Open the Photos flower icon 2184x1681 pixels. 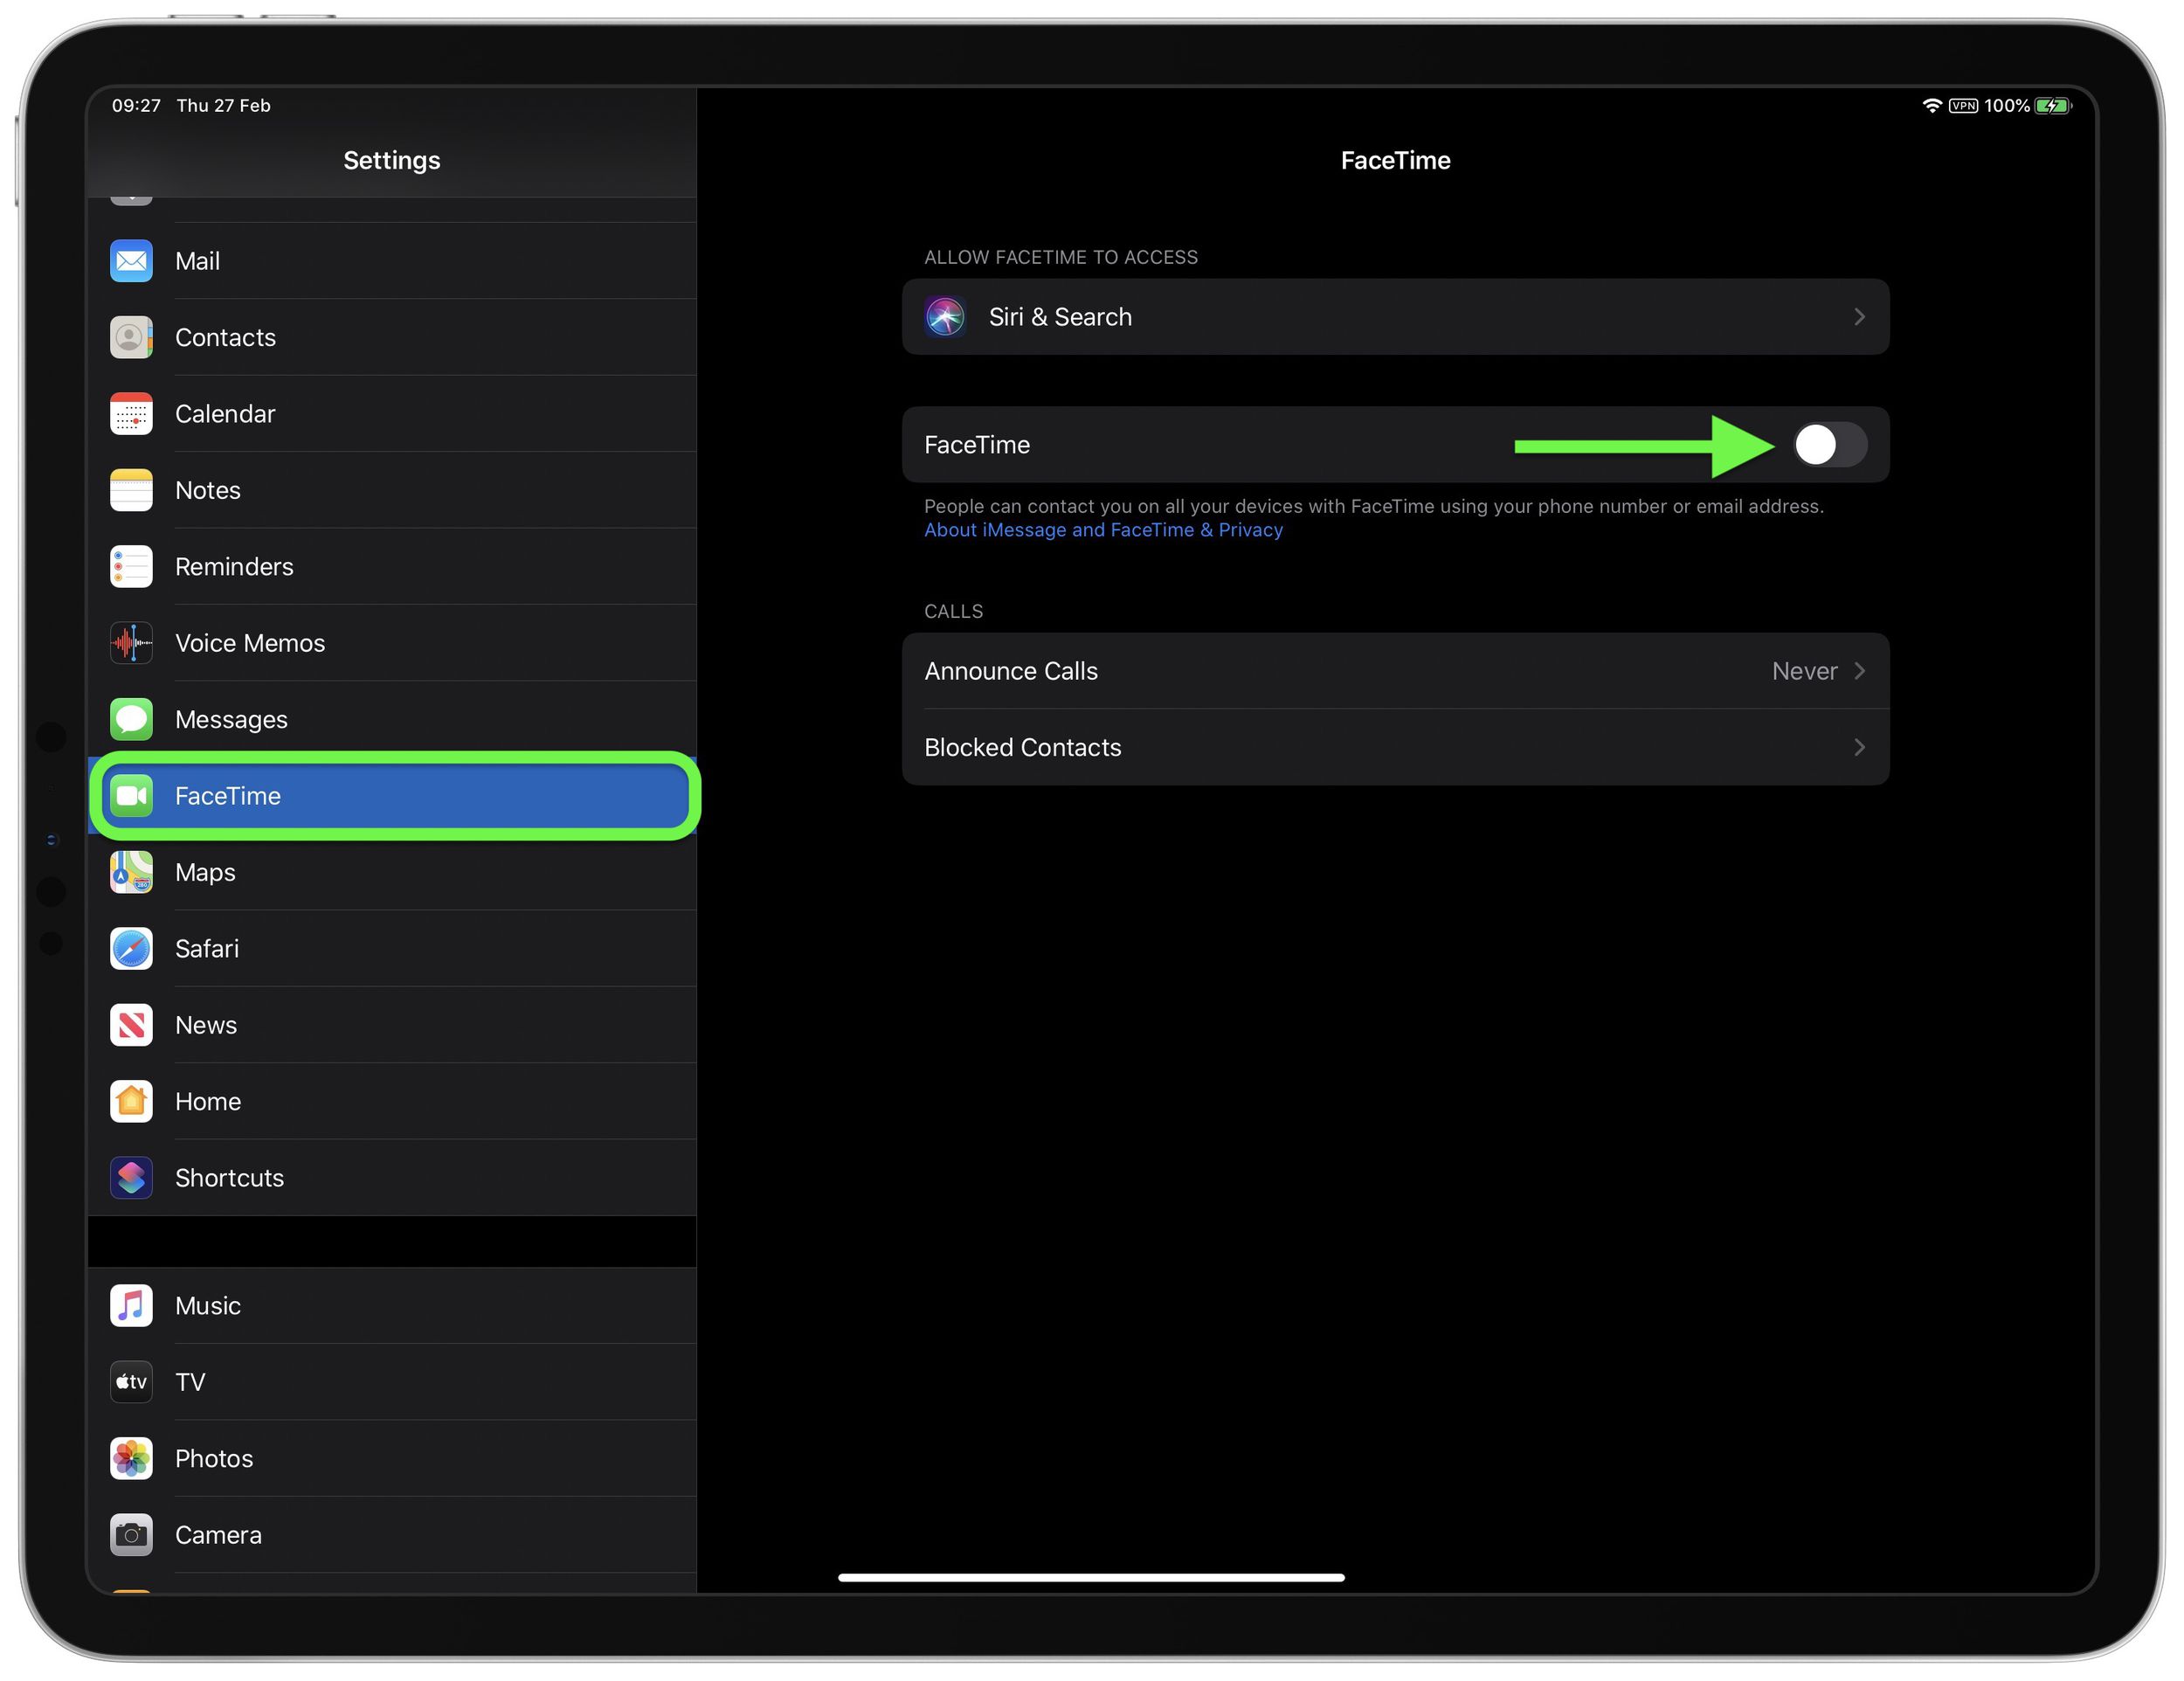pyautogui.click(x=131, y=1459)
